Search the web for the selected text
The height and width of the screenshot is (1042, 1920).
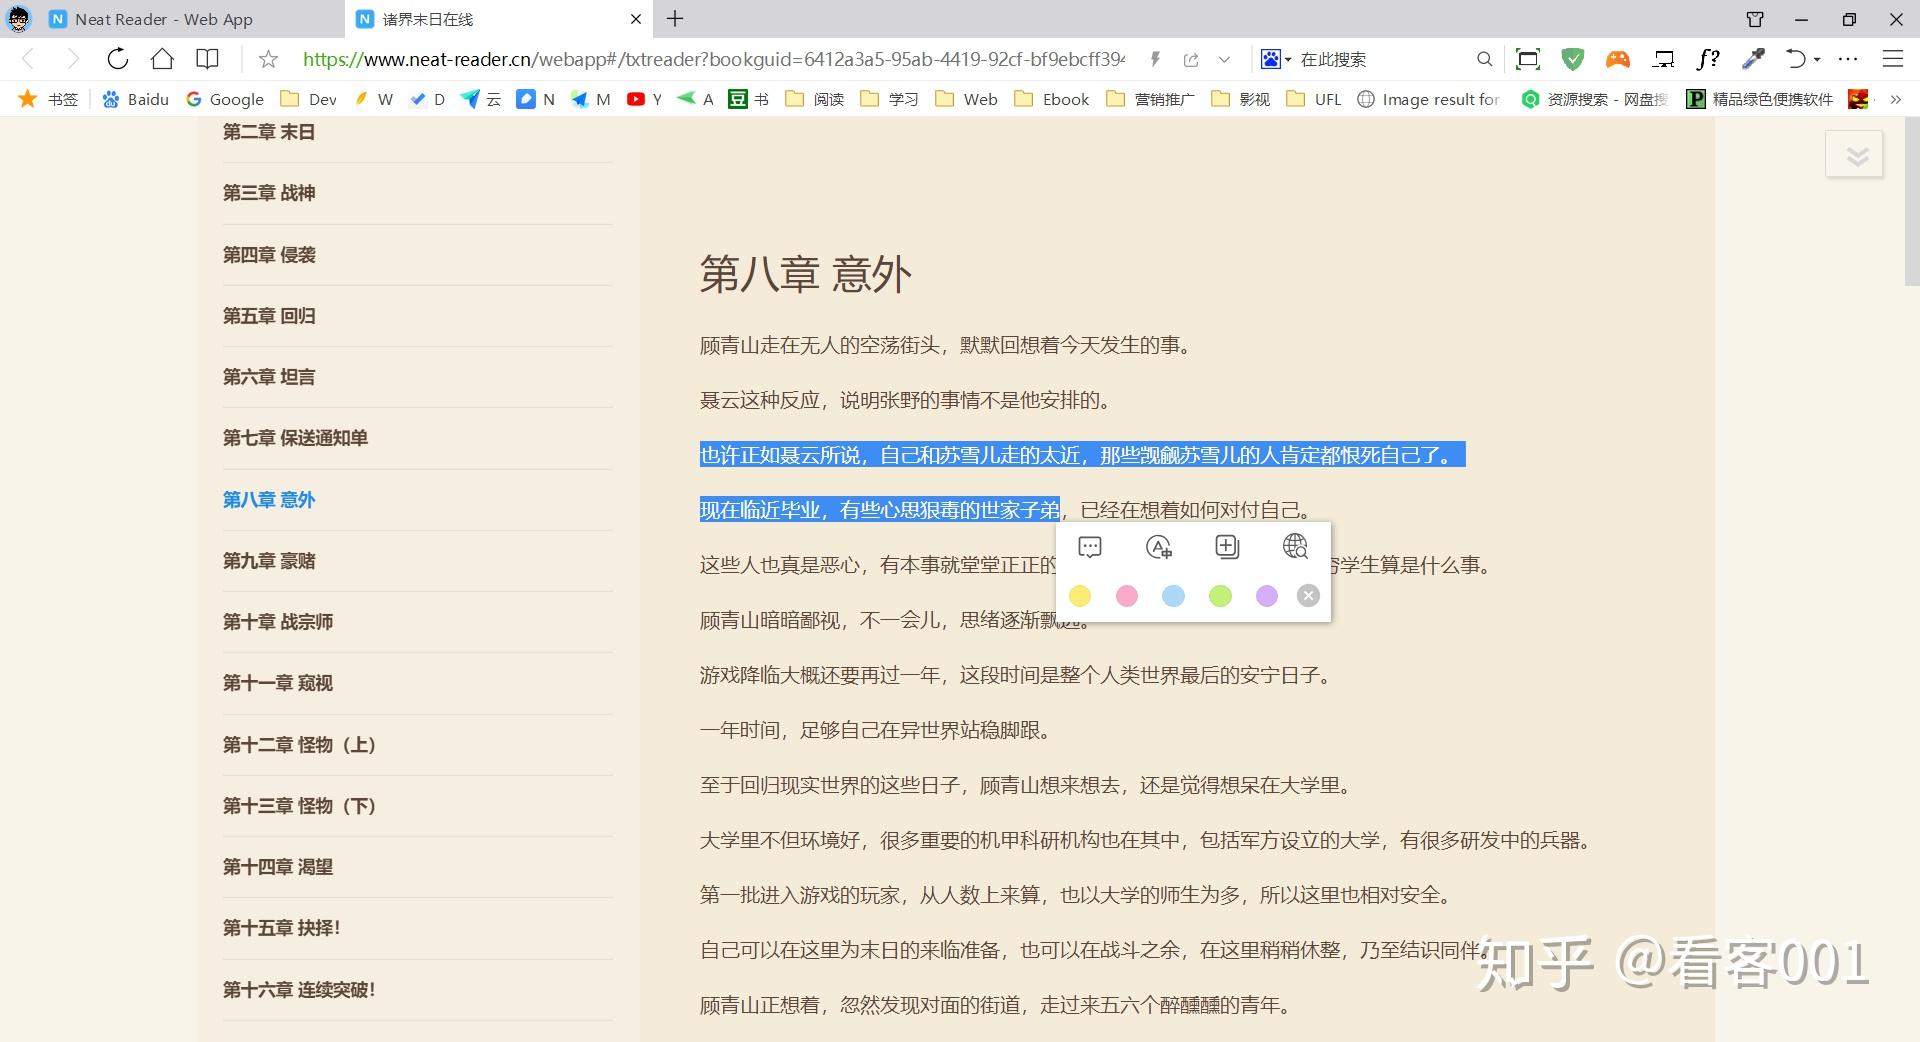coord(1295,547)
